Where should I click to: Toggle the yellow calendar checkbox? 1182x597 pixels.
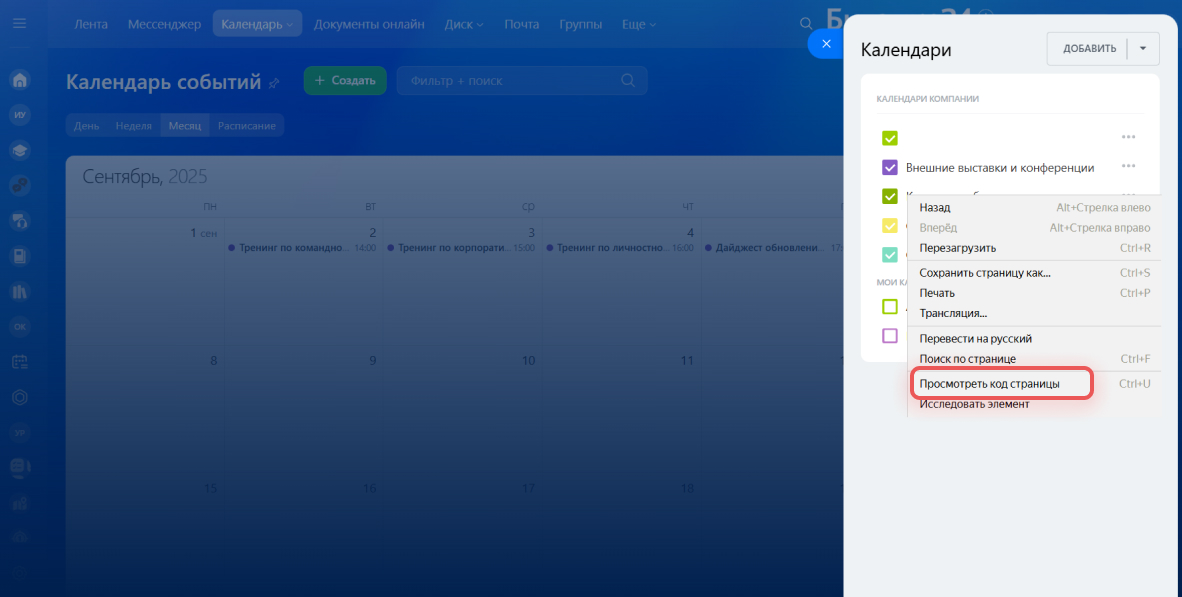pos(889,226)
